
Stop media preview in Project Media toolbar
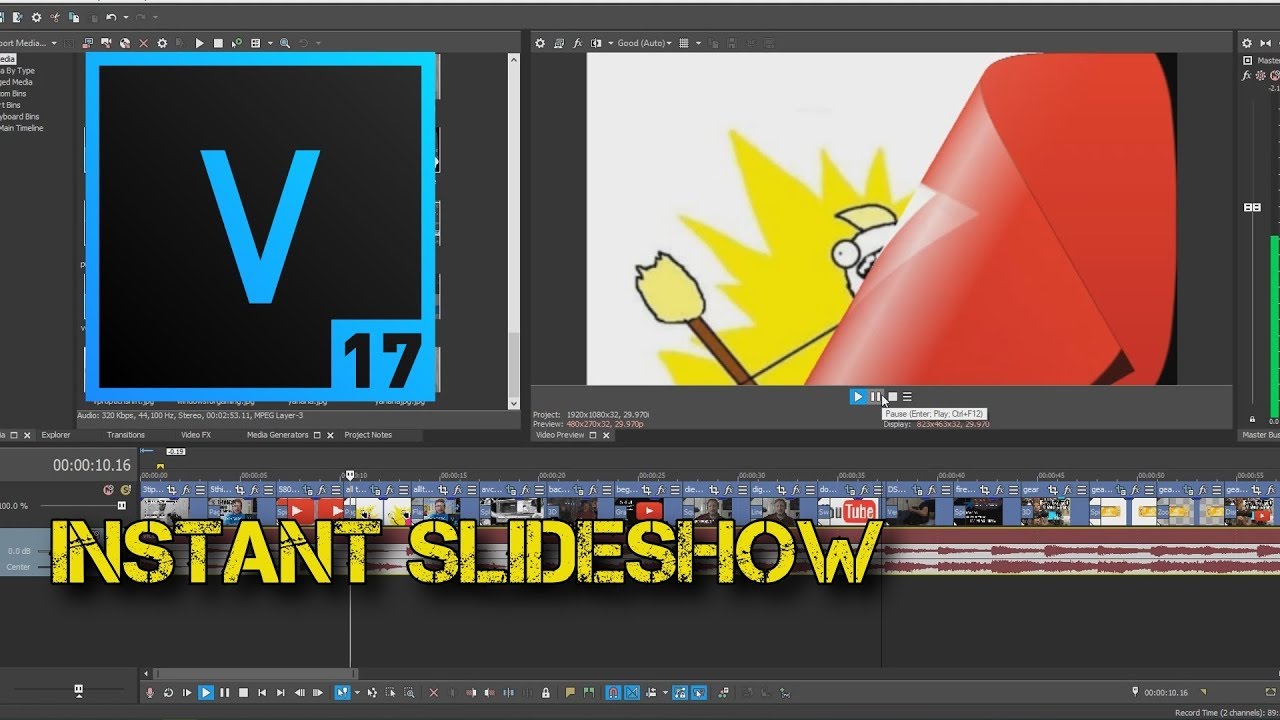218,43
